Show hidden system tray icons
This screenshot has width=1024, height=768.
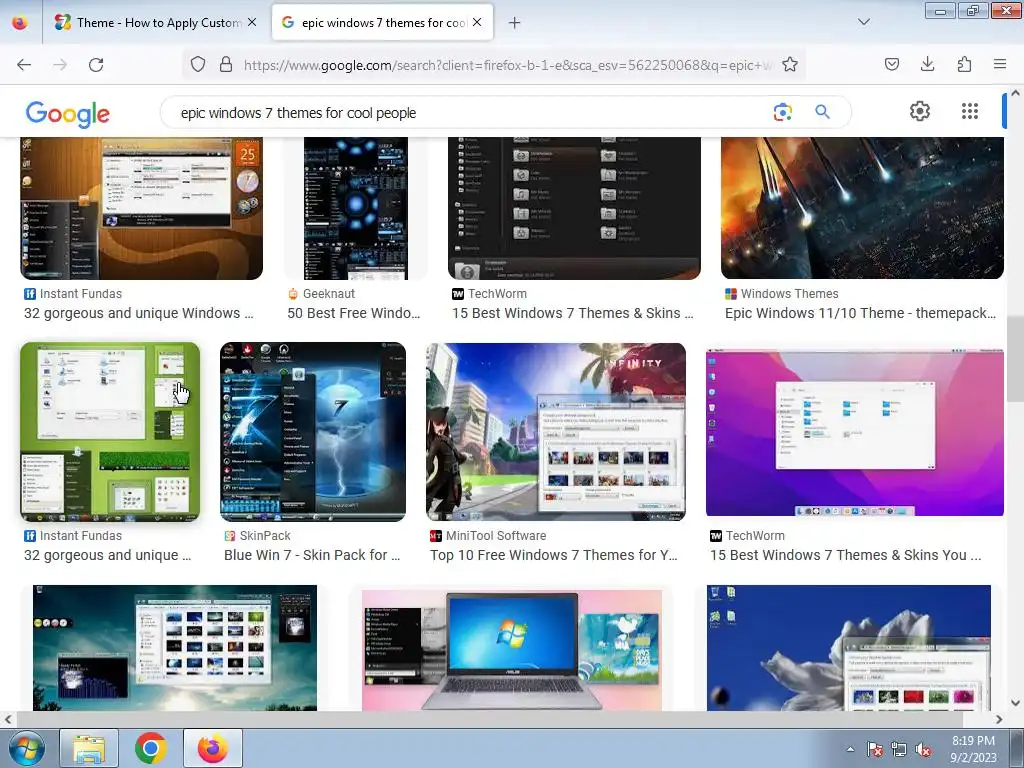click(850, 749)
